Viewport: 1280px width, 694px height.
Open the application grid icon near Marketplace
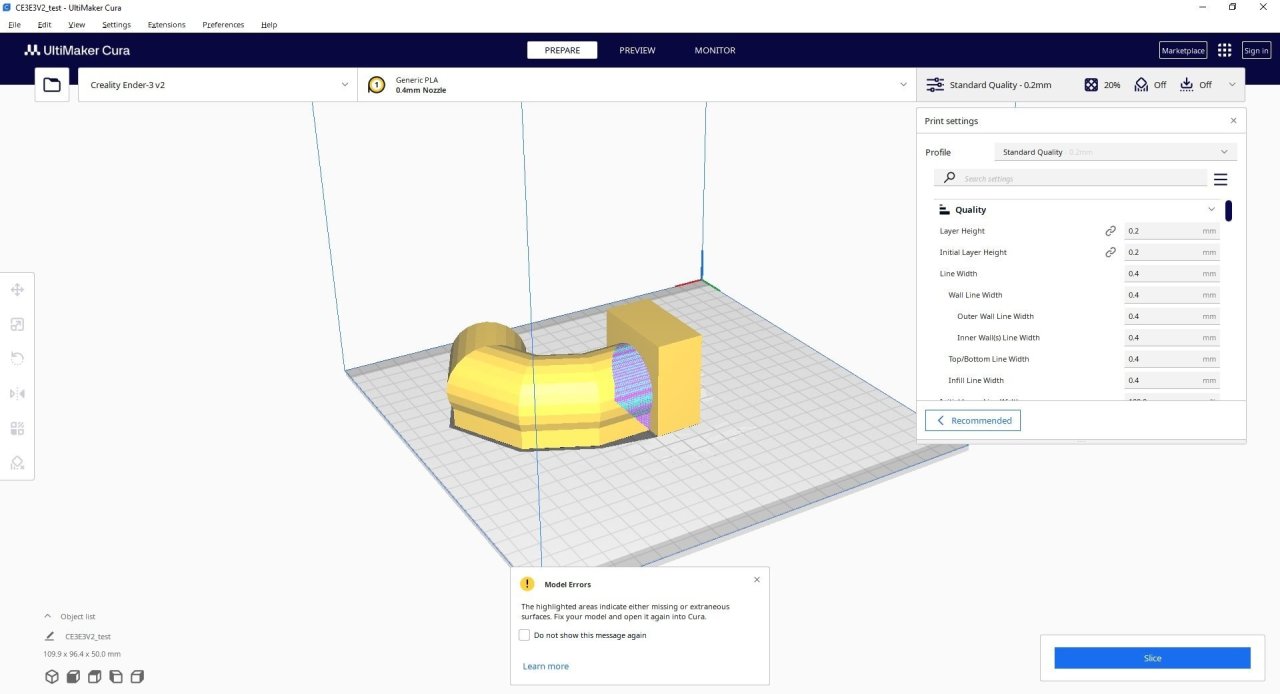coord(1224,50)
